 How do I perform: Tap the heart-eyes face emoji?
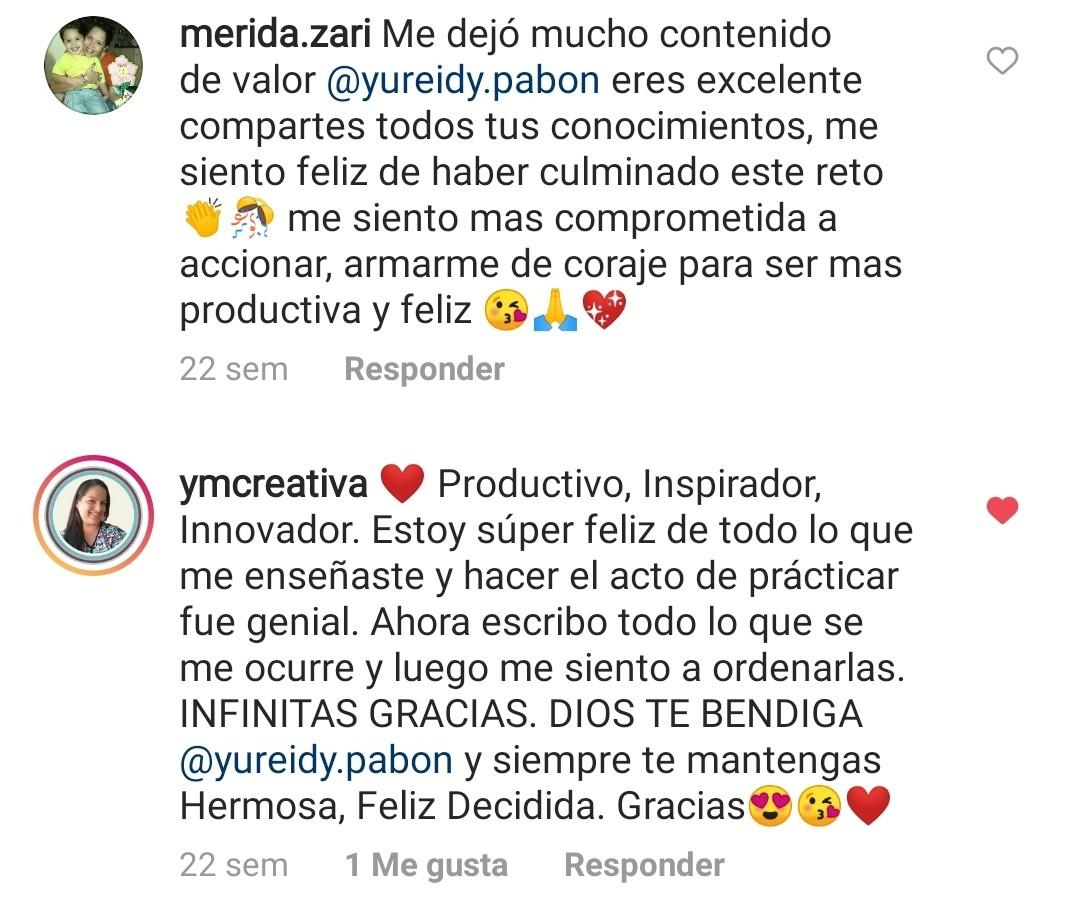click(770, 806)
